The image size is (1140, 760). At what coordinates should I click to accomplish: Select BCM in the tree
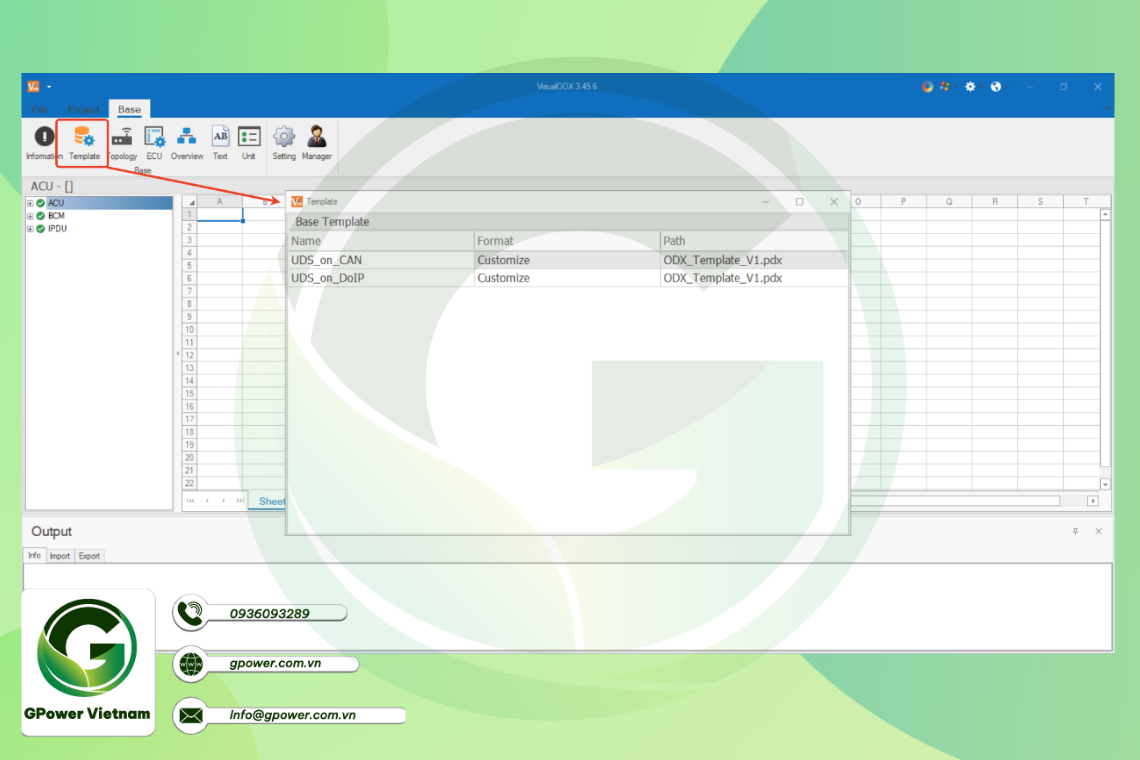(56, 216)
